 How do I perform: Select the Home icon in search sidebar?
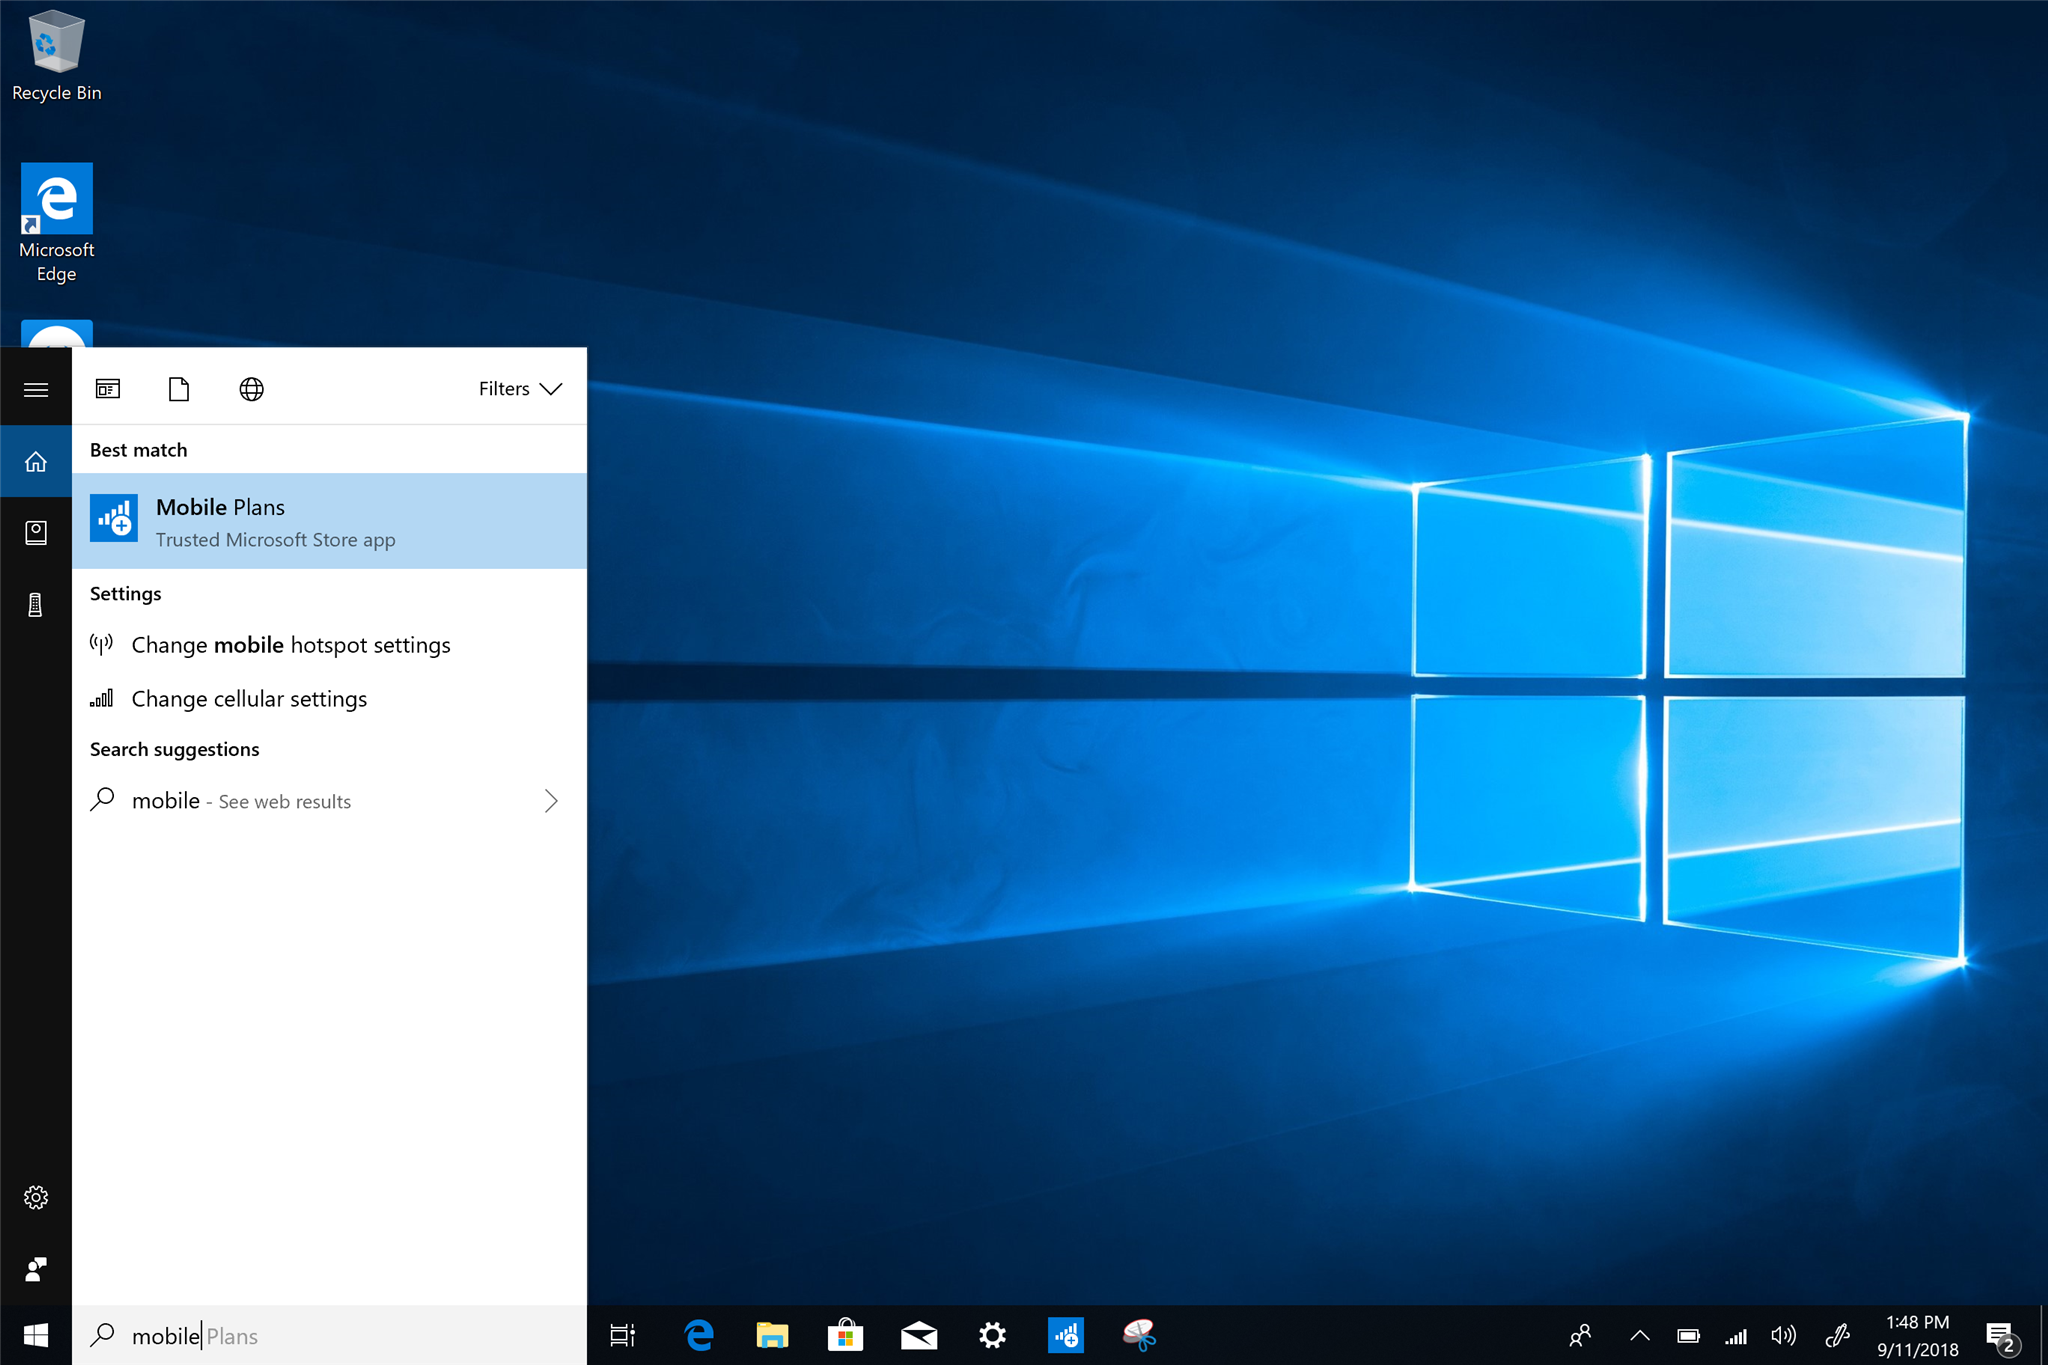(x=36, y=461)
